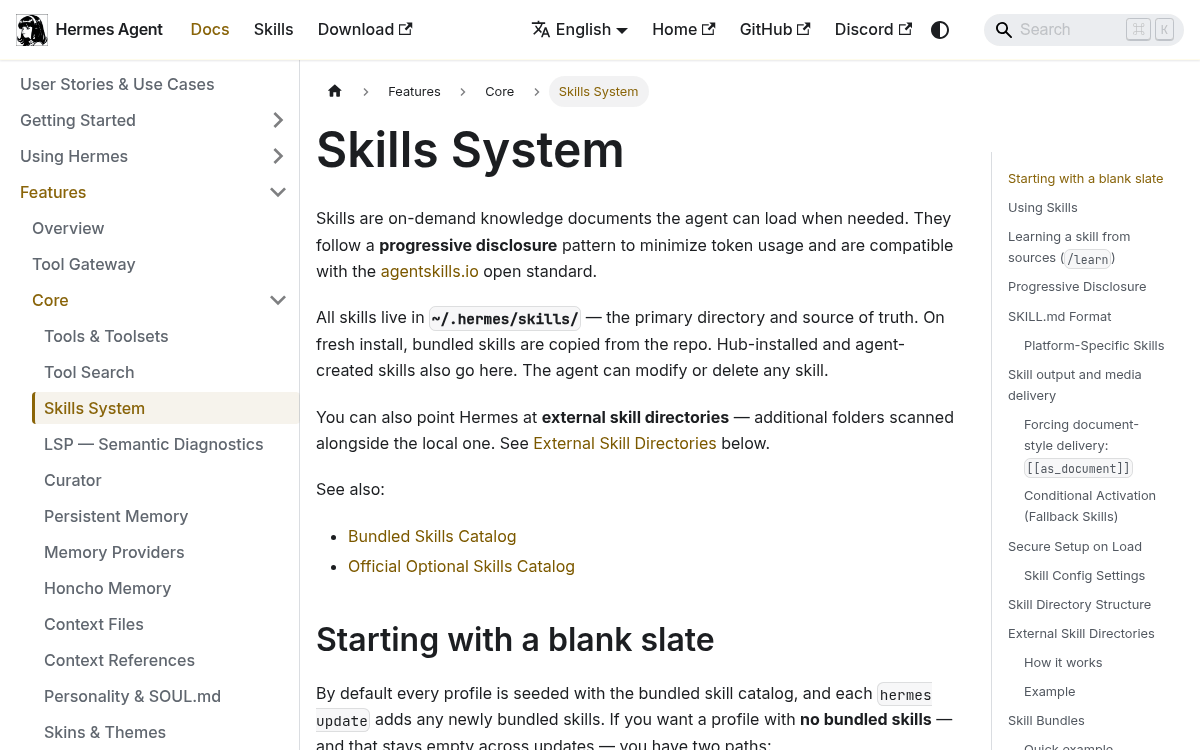Jump to SKILL.md Format in contents
The height and width of the screenshot is (750, 1200).
click(x=1059, y=316)
